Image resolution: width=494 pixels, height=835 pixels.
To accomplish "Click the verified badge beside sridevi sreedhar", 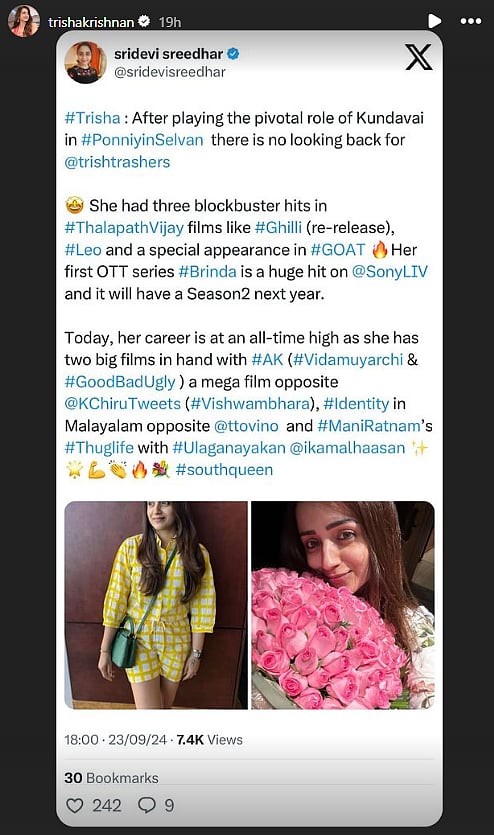I will coord(233,53).
